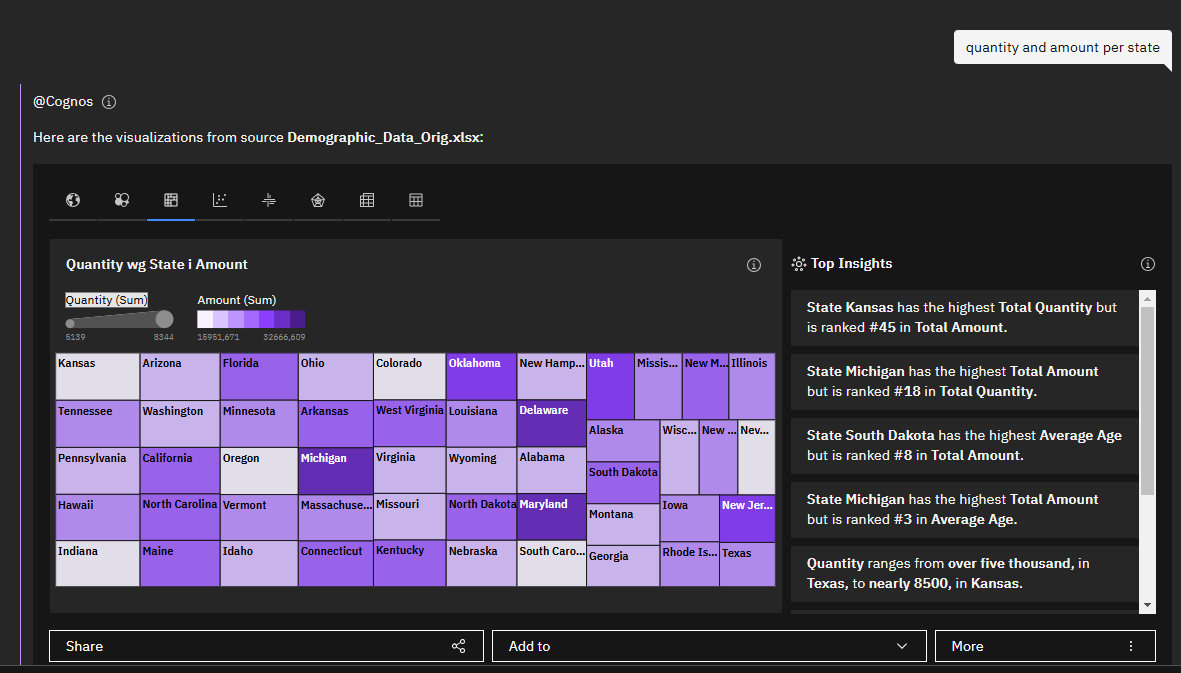
Task: Click the Demographic_Data_Orig.xlsx source name
Action: click(x=385, y=137)
